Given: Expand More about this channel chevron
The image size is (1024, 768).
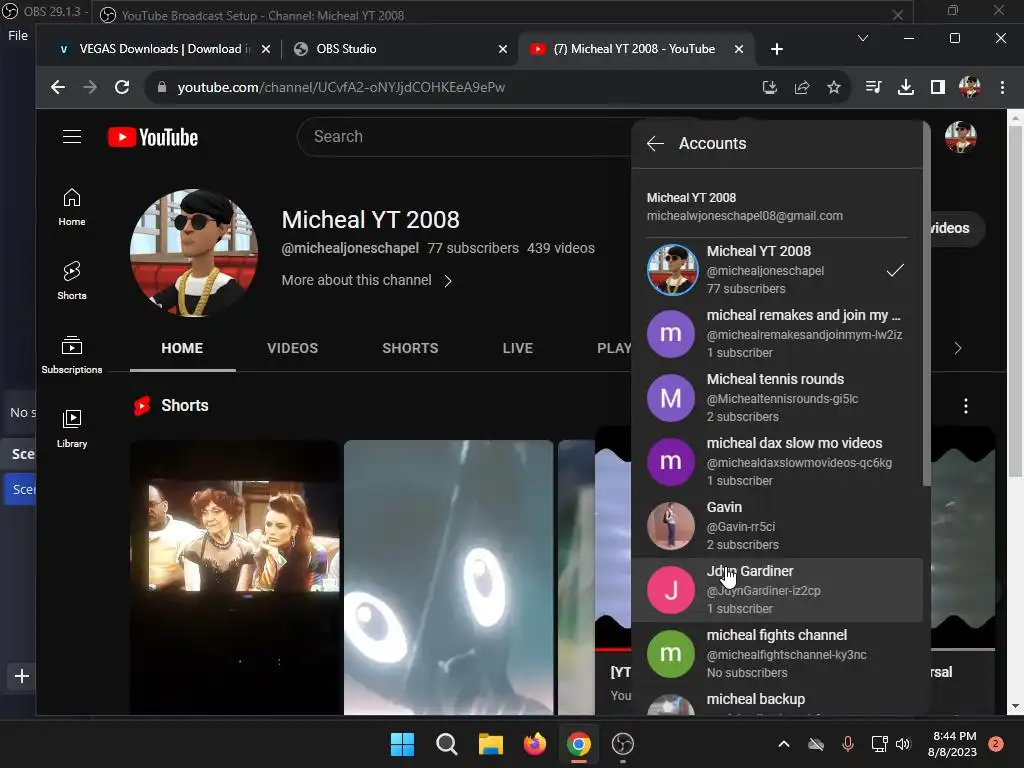Looking at the screenshot, I should tap(448, 281).
